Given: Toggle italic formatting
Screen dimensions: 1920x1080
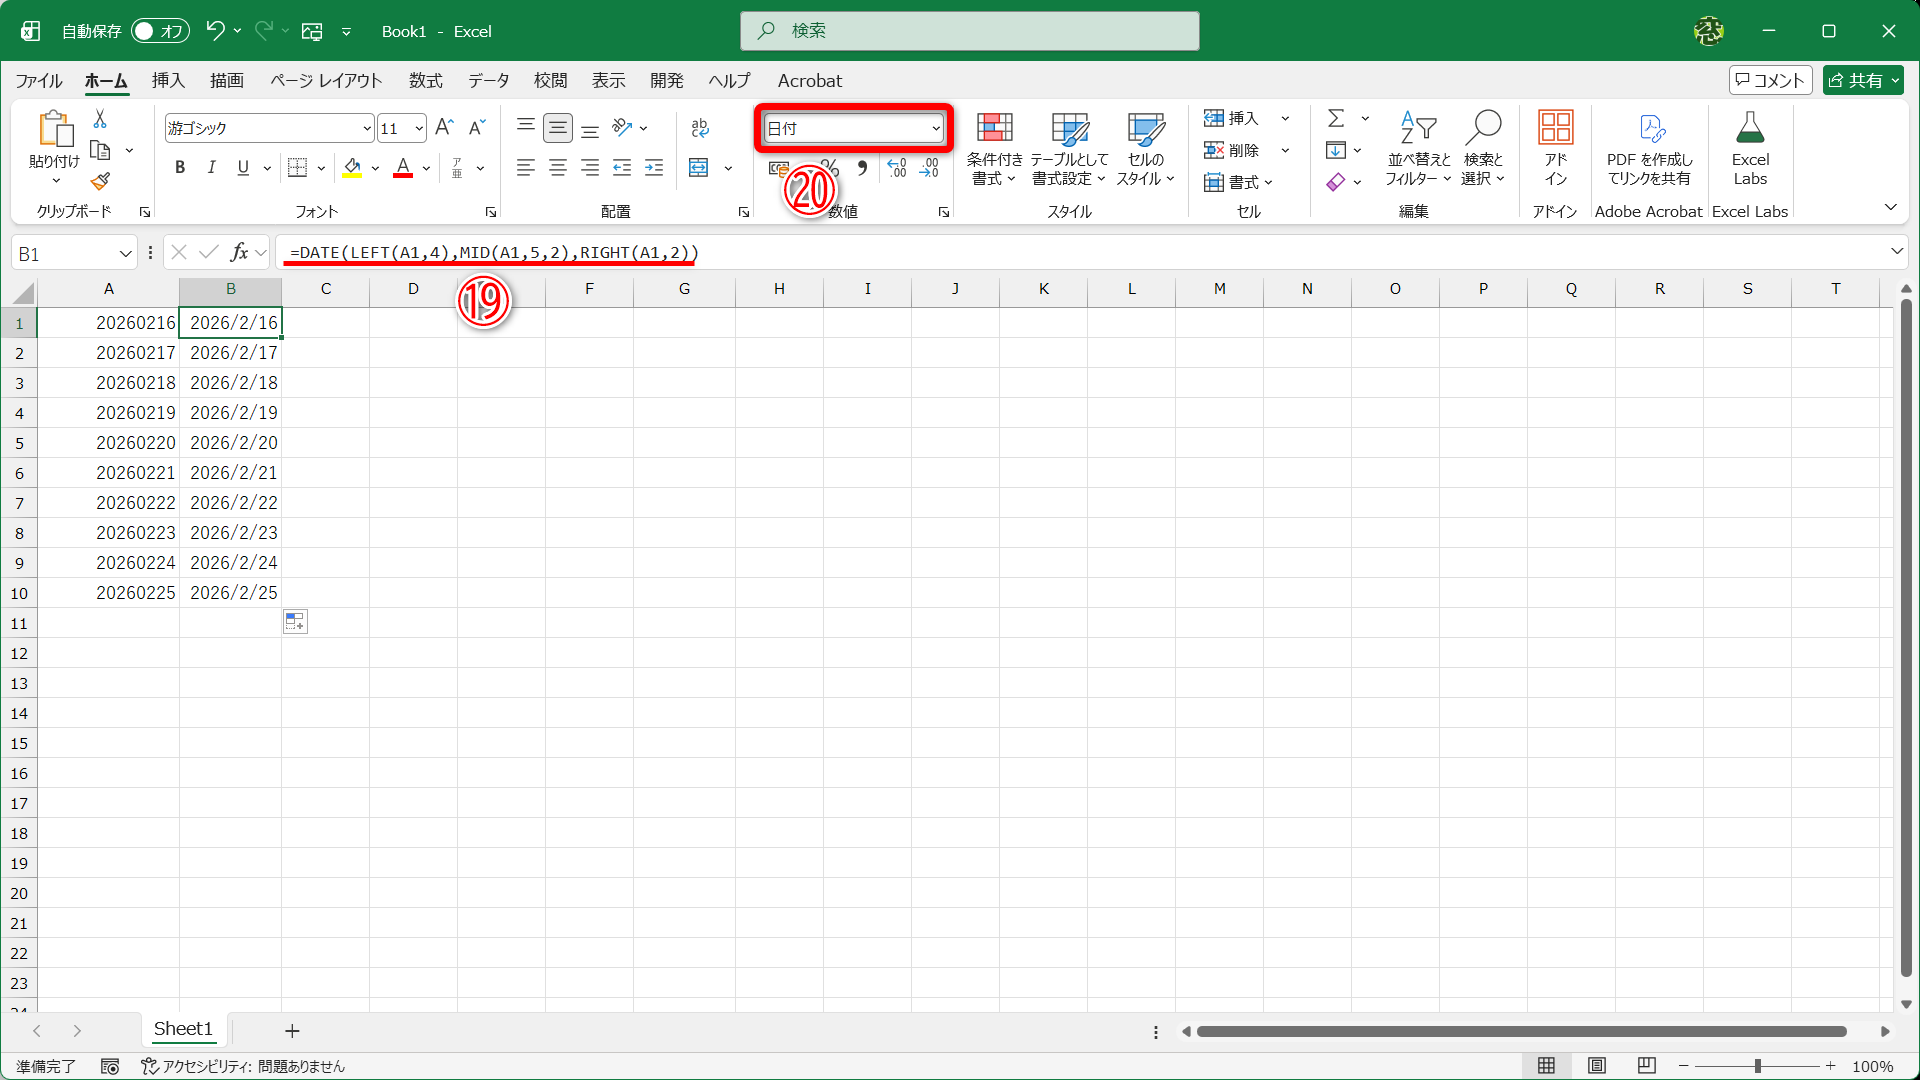Looking at the screenshot, I should pos(211,167).
